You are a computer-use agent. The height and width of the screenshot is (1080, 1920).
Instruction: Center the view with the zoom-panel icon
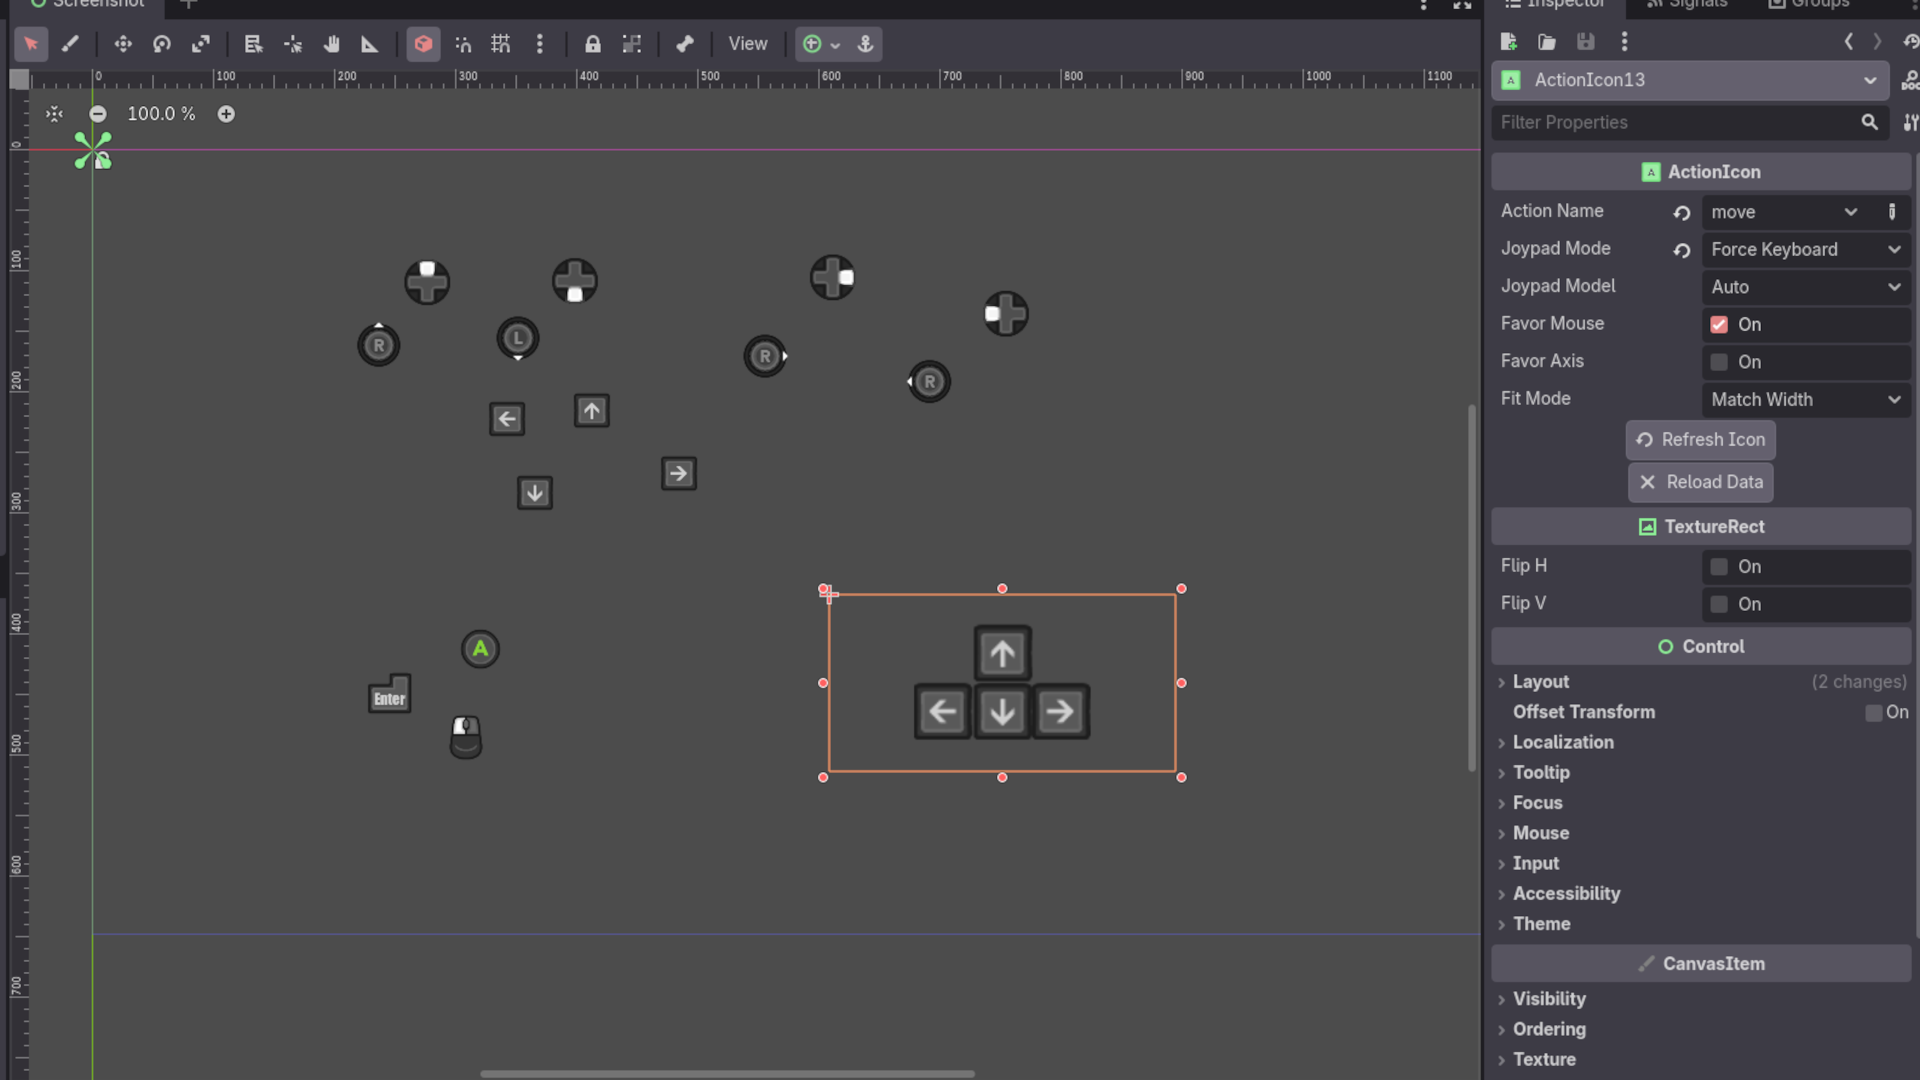(x=54, y=114)
